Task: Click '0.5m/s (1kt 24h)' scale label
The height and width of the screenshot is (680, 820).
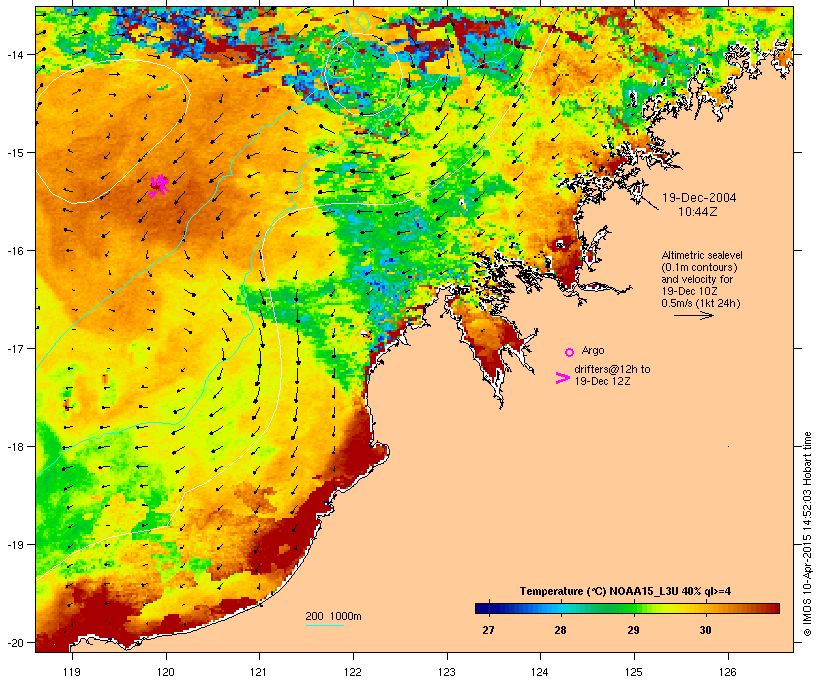Action: click(701, 303)
